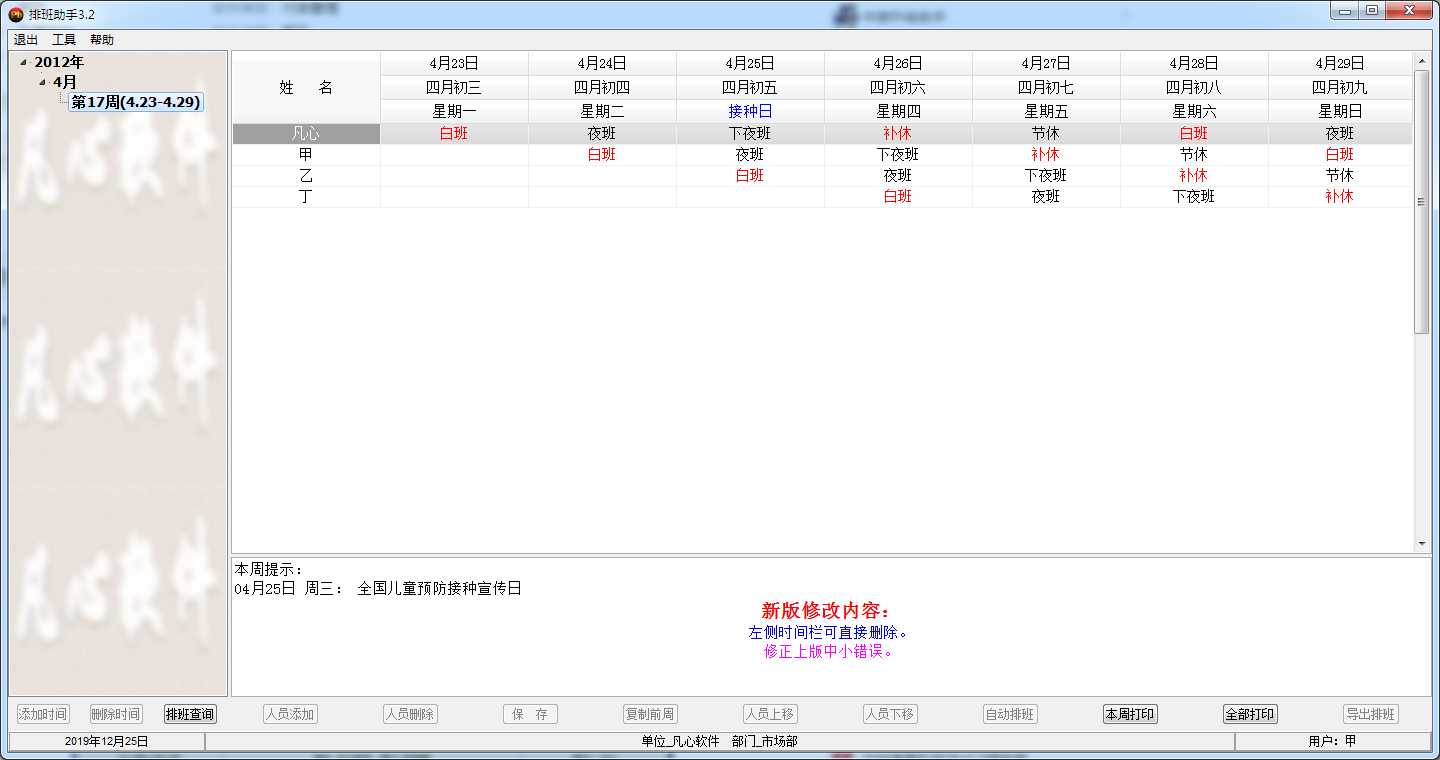Click the 本周打印 button

(1130, 714)
